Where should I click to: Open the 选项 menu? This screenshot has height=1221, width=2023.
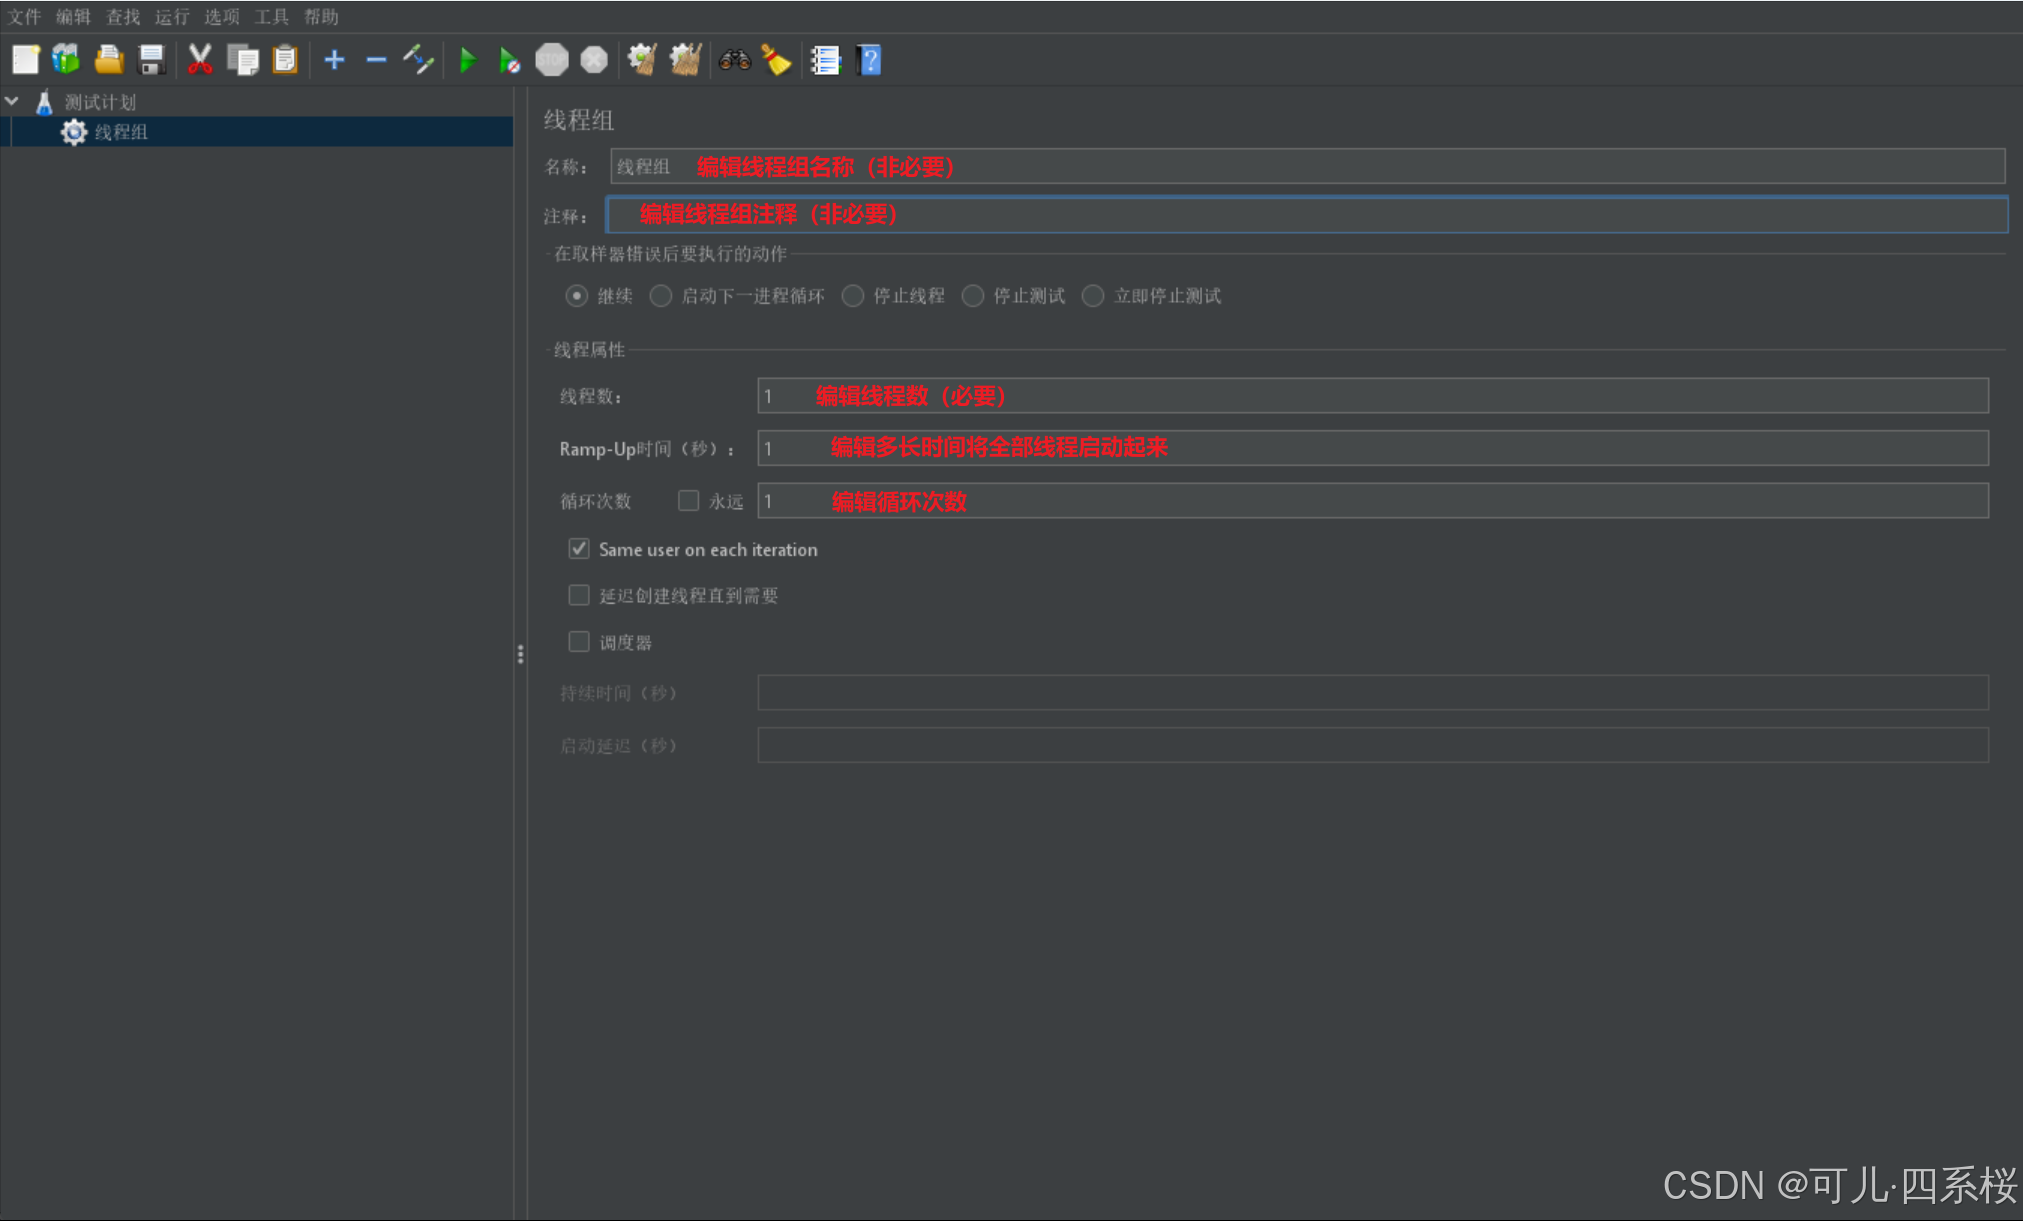[221, 17]
